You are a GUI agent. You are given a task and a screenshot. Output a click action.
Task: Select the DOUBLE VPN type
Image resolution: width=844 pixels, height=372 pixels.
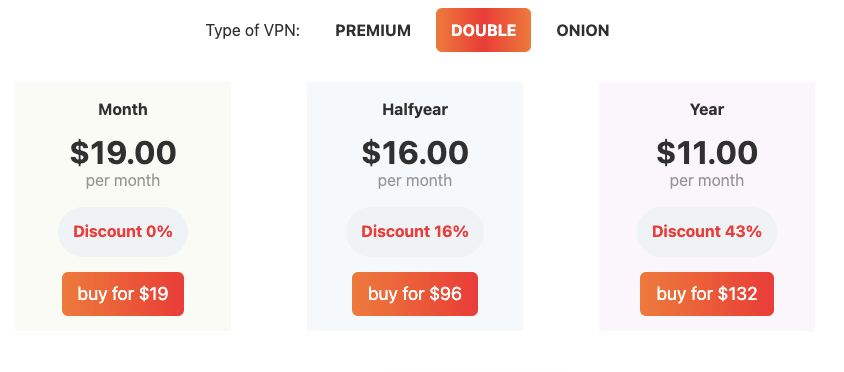[483, 30]
